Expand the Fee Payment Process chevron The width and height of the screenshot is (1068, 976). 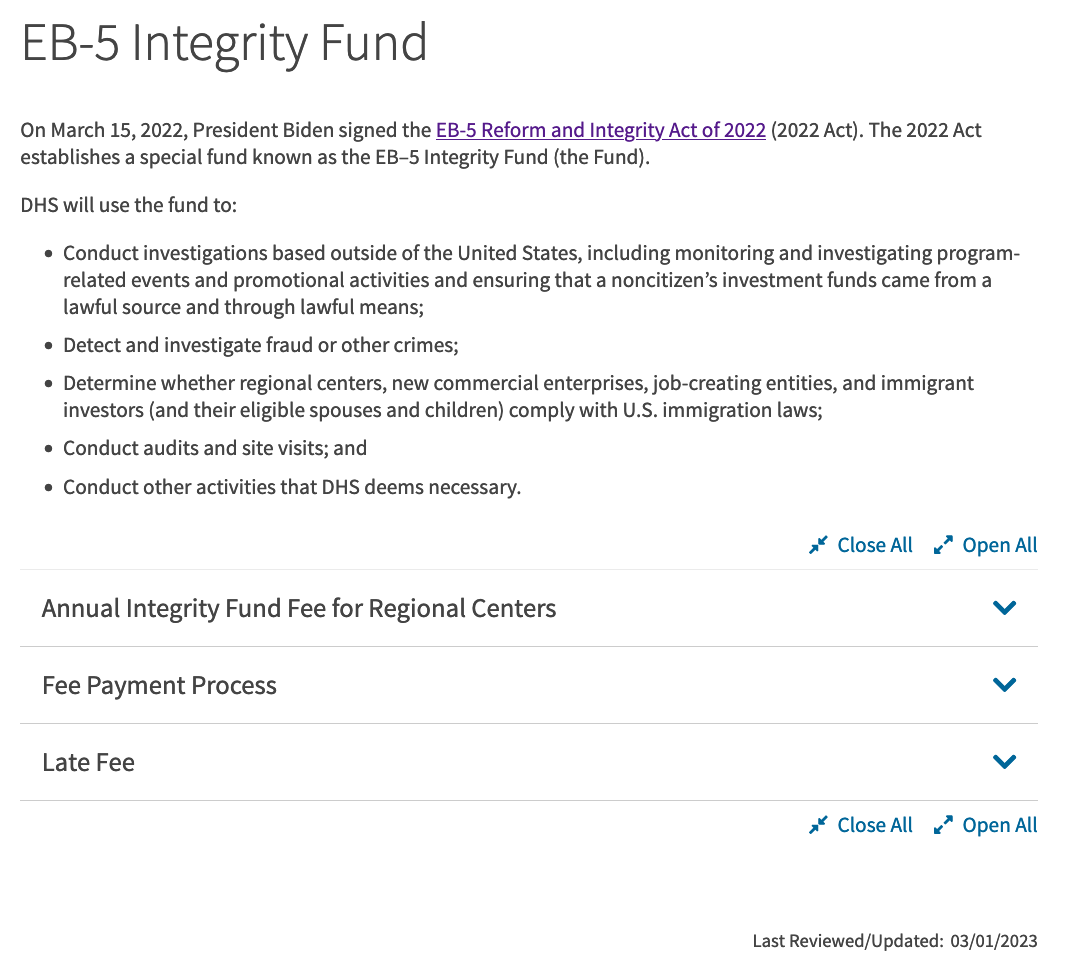pyautogui.click(x=1004, y=685)
